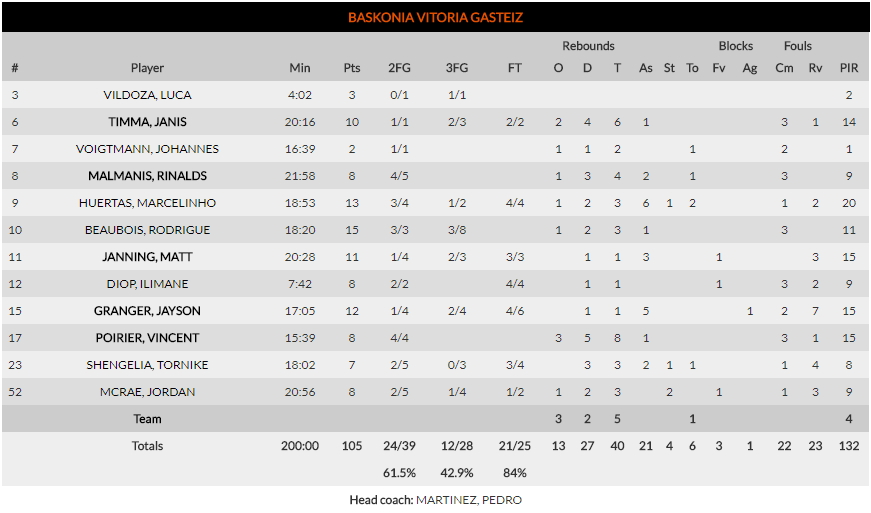871x513 pixels.
Task: Click the PIR column header
Action: pos(848,68)
